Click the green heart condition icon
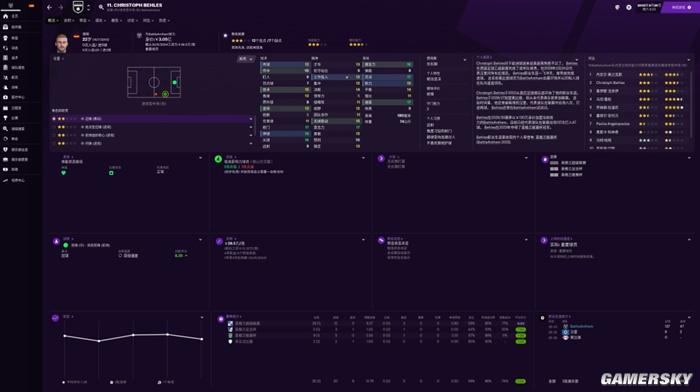 (63, 173)
